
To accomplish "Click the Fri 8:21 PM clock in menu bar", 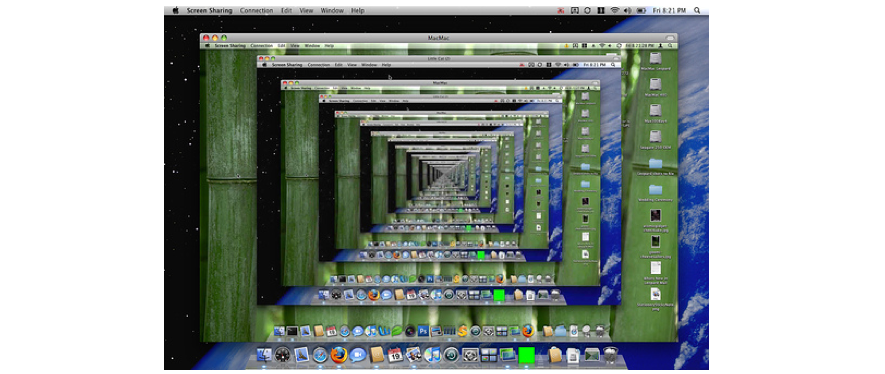I will (668, 11).
